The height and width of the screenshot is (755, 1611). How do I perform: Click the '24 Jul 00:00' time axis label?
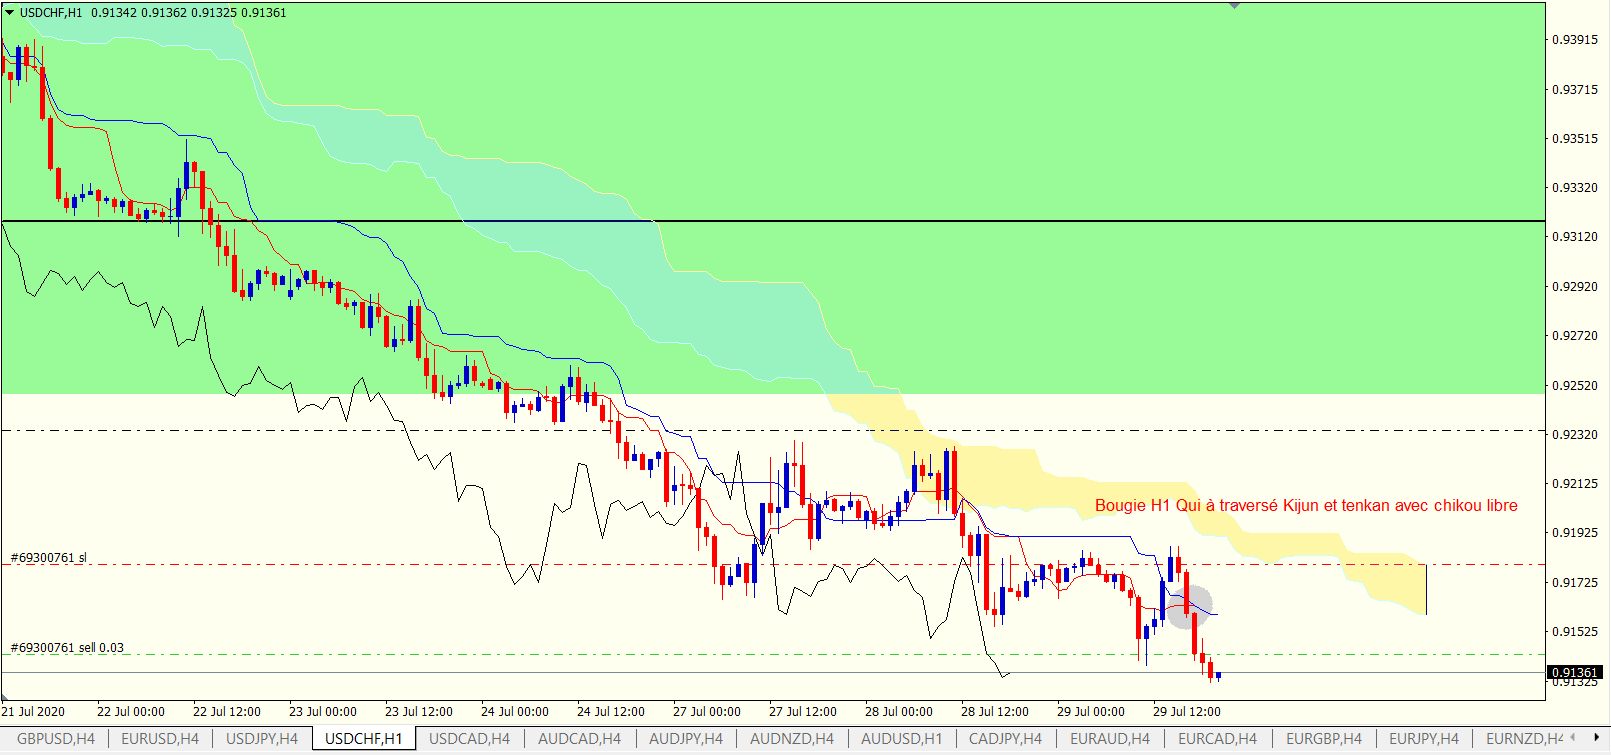(515, 712)
